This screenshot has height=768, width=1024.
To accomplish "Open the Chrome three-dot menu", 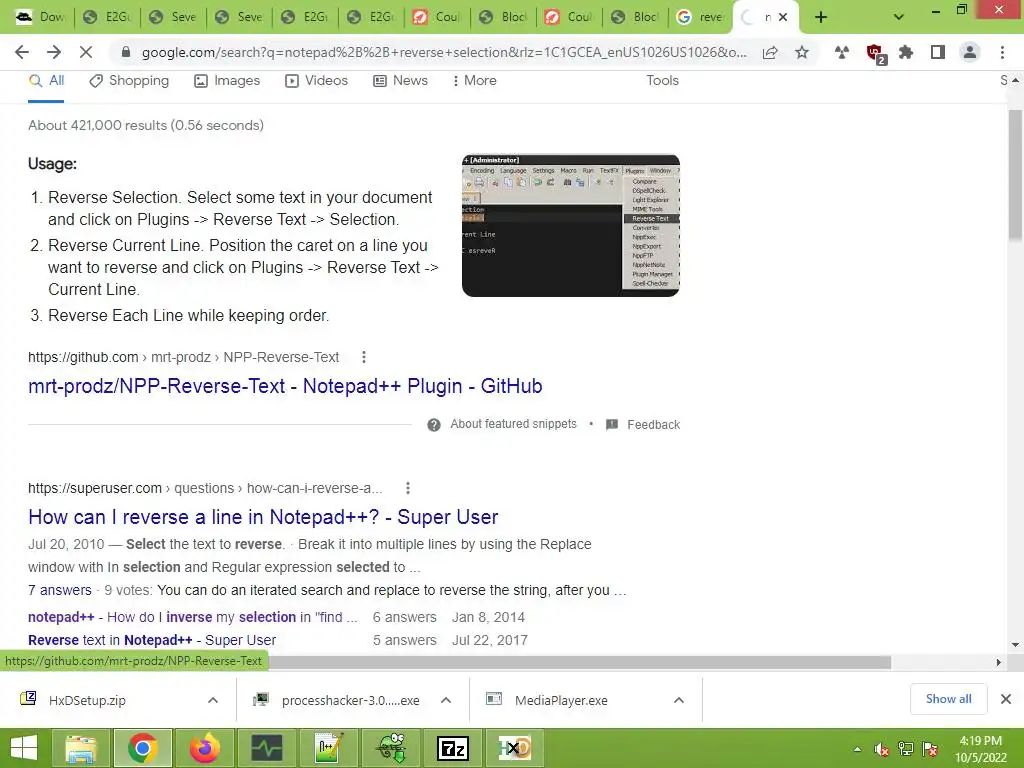I will pyautogui.click(x=1002, y=52).
